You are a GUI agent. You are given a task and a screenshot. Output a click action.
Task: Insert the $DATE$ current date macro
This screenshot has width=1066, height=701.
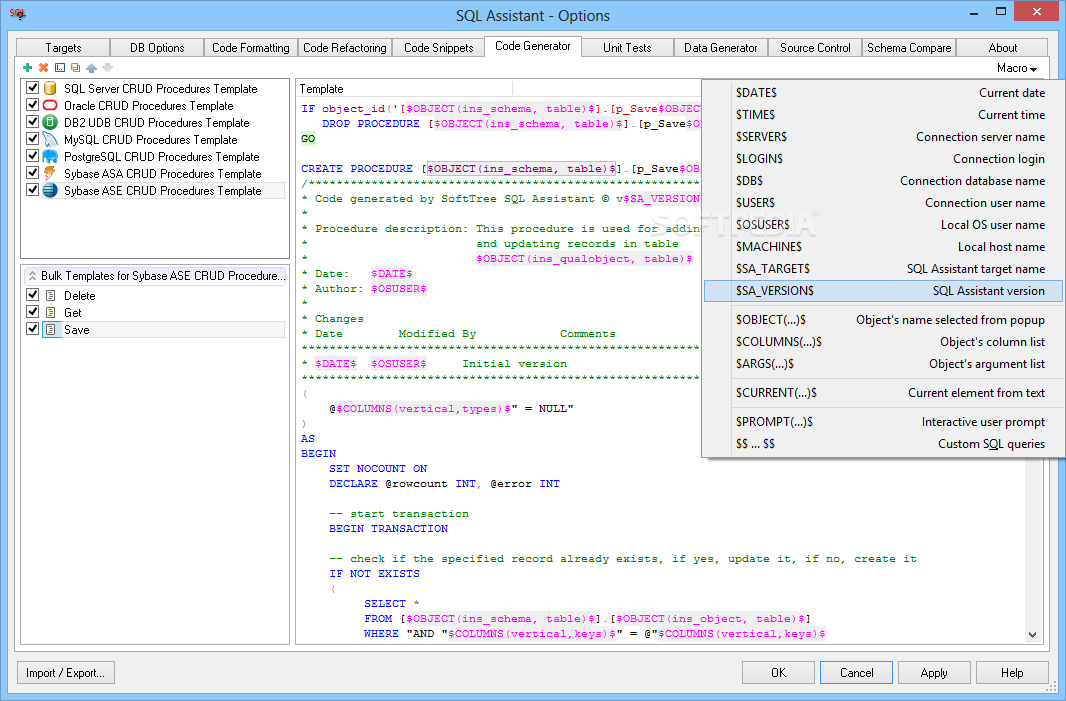pyautogui.click(x=883, y=92)
